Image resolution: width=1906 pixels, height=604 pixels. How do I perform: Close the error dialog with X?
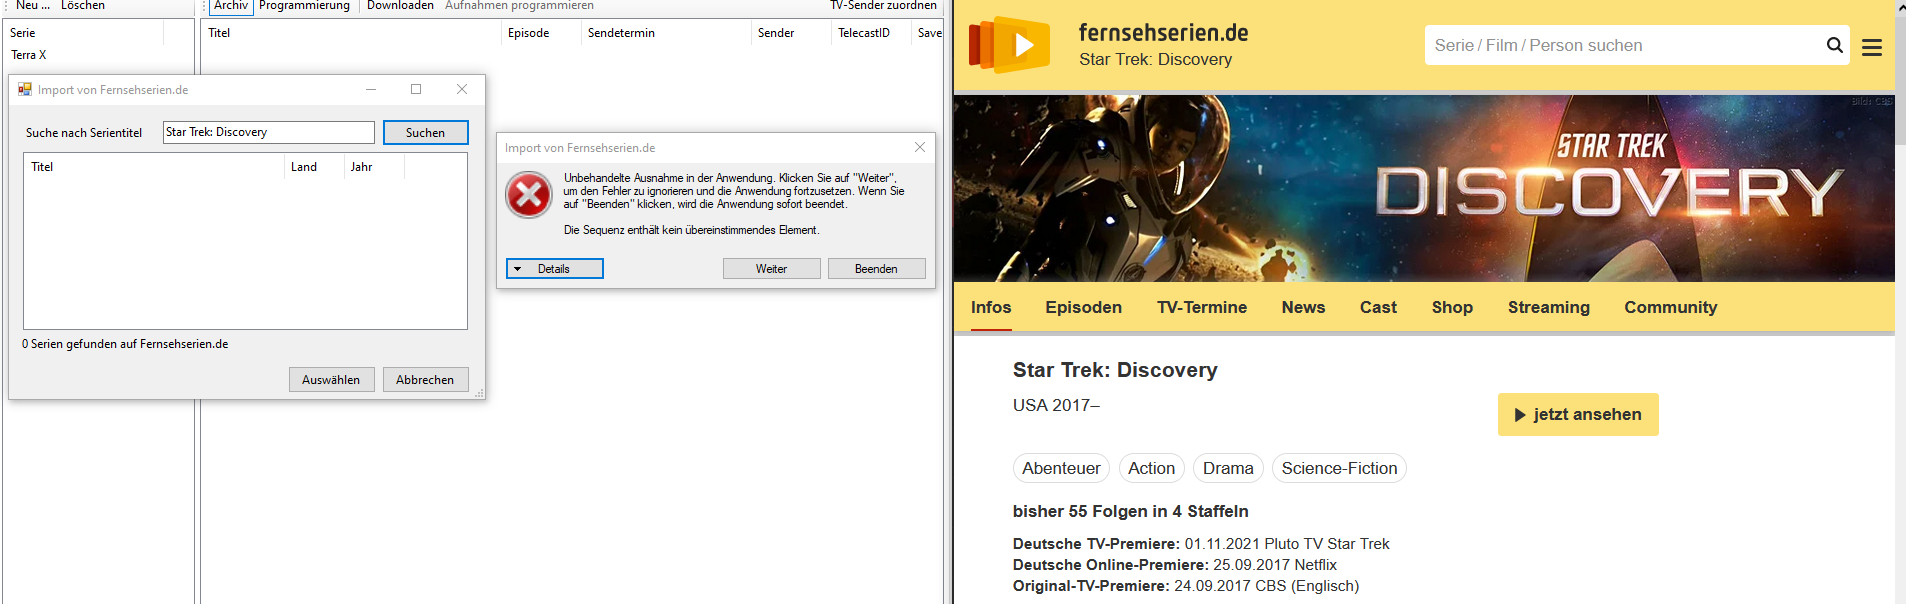pyautogui.click(x=920, y=147)
